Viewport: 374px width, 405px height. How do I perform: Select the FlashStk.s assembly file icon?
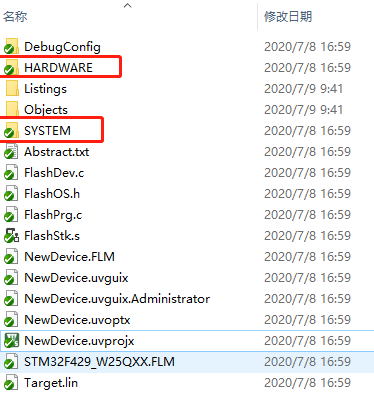tap(11, 236)
